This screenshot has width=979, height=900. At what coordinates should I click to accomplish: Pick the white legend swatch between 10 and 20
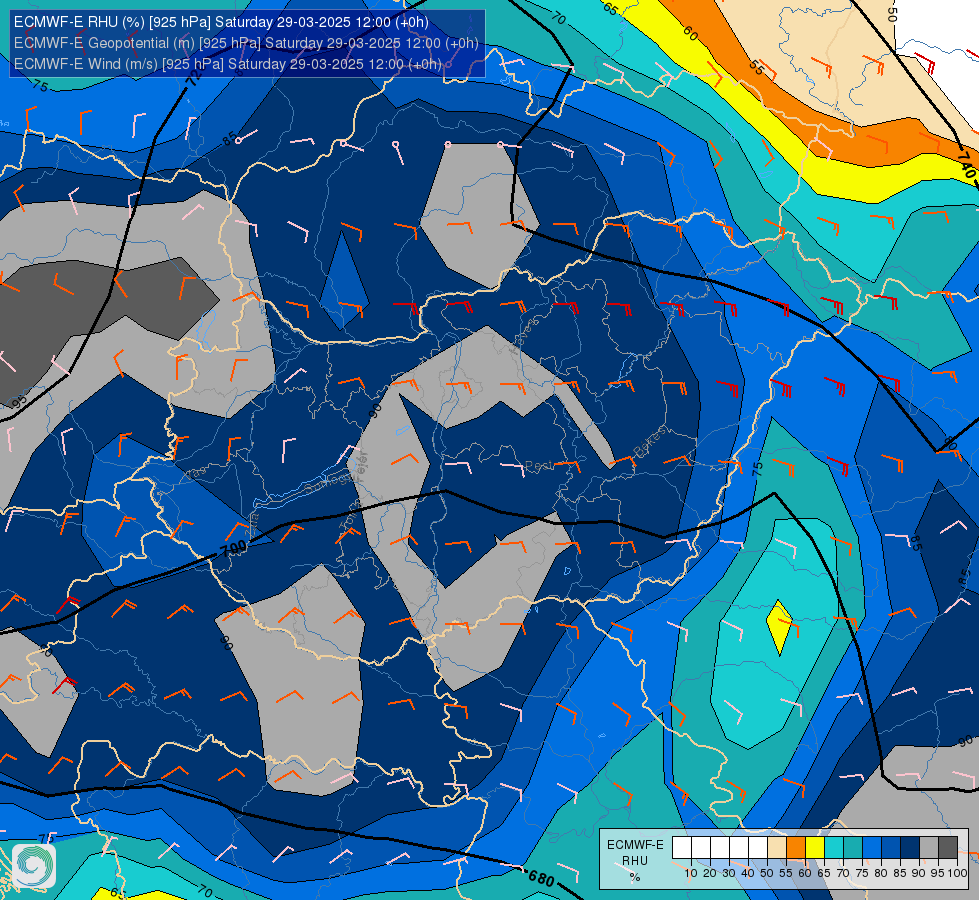(701, 848)
